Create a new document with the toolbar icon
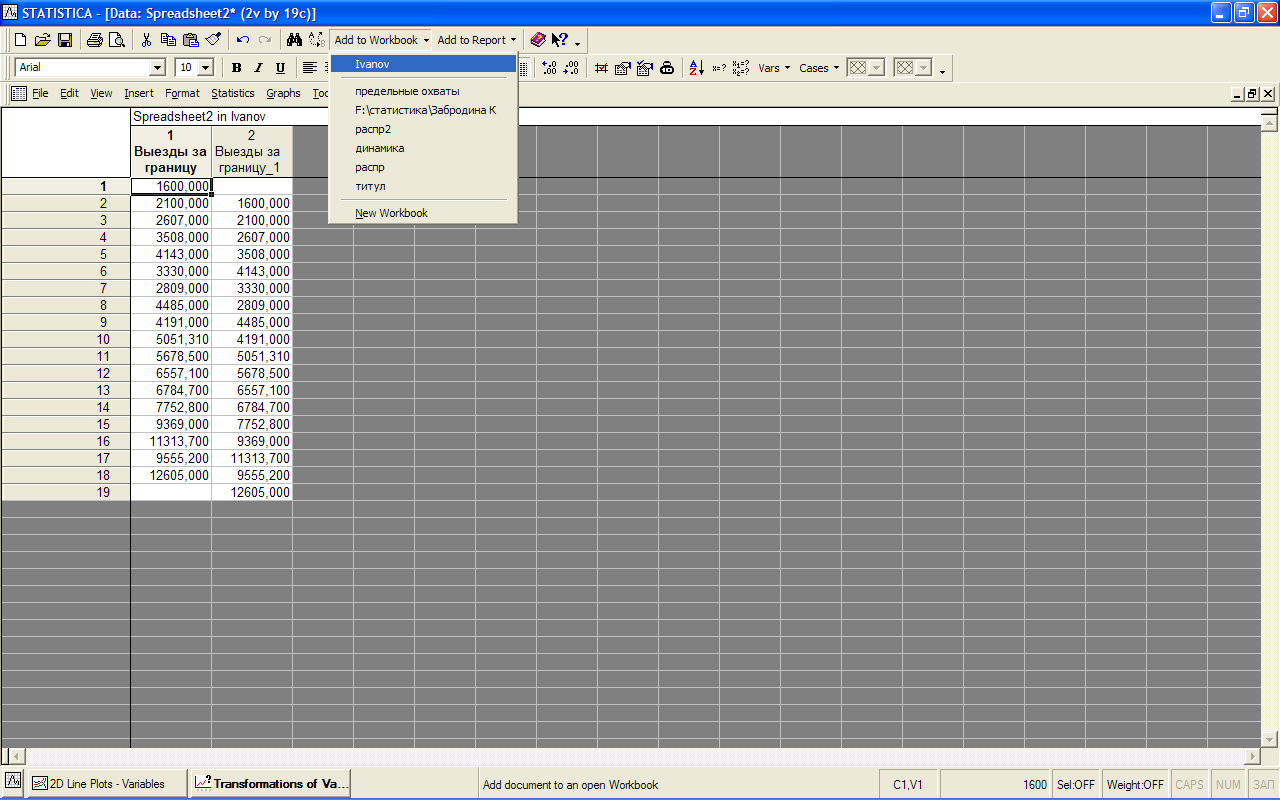This screenshot has width=1280, height=800. tap(20, 40)
